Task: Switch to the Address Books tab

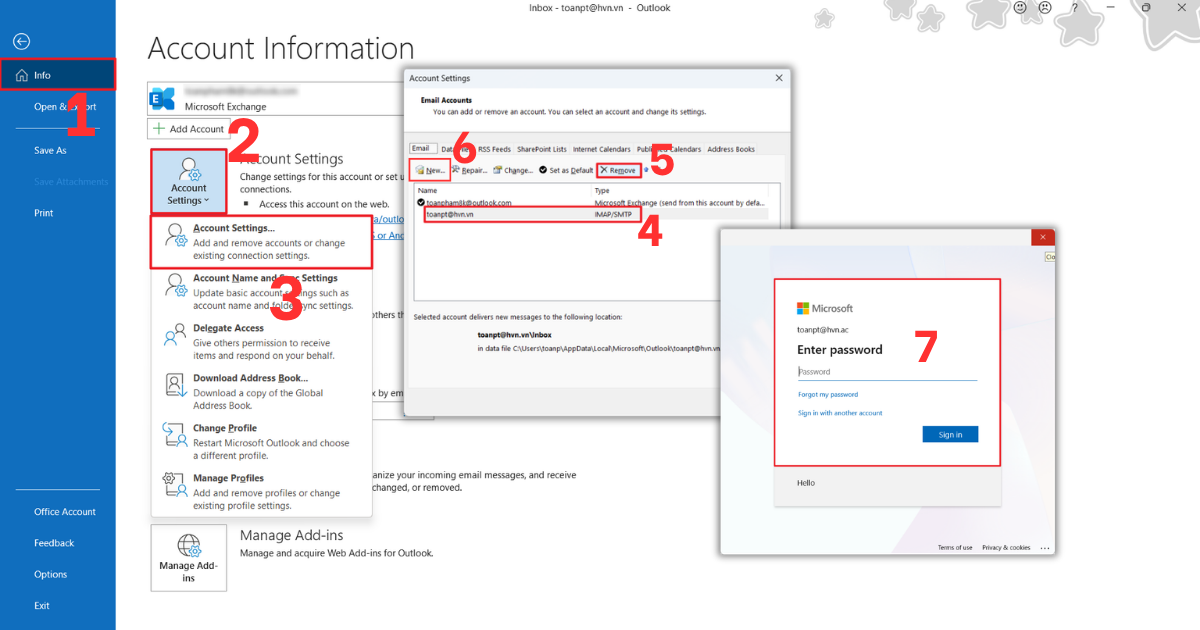Action: click(x=731, y=150)
